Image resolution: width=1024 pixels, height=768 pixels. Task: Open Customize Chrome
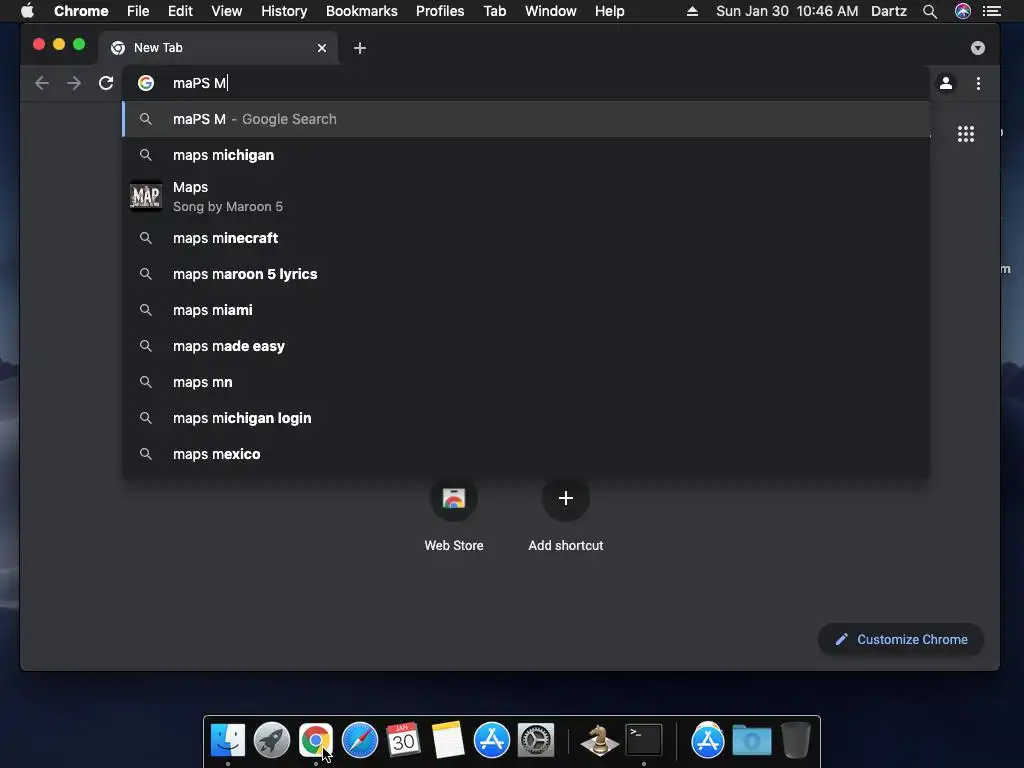coord(901,639)
